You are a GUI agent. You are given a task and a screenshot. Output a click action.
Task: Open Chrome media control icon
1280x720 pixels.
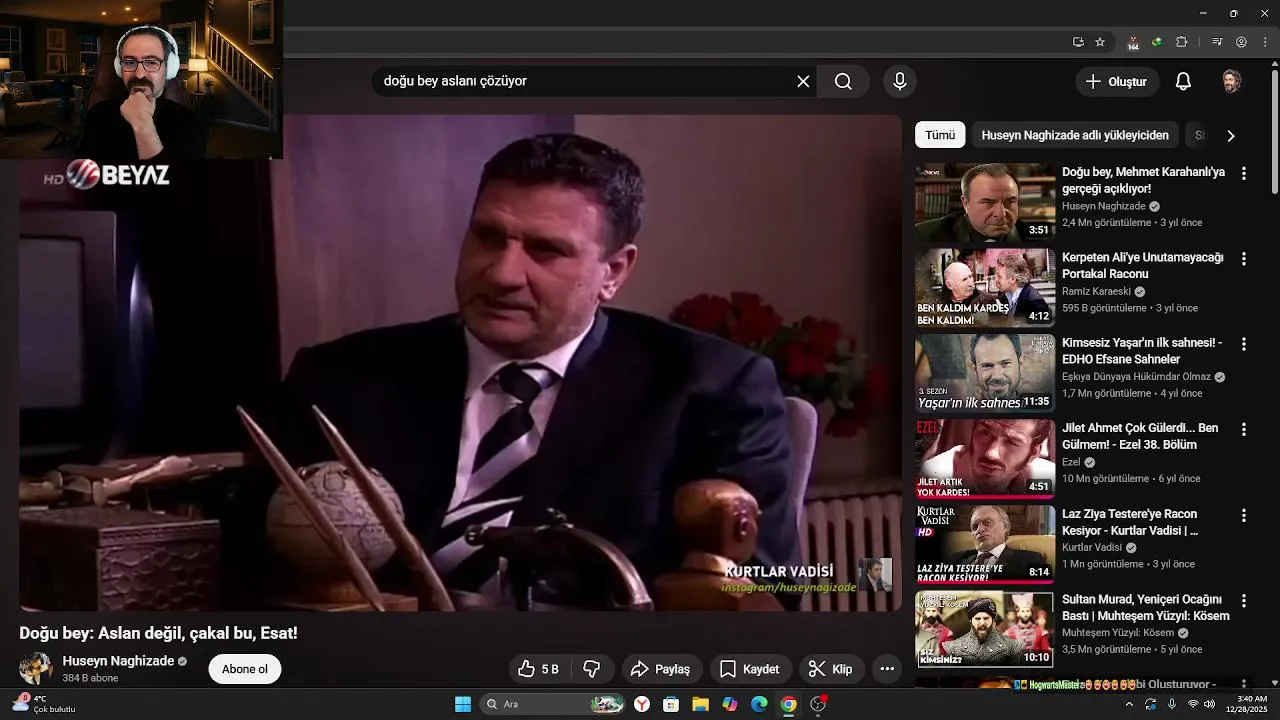1217,42
